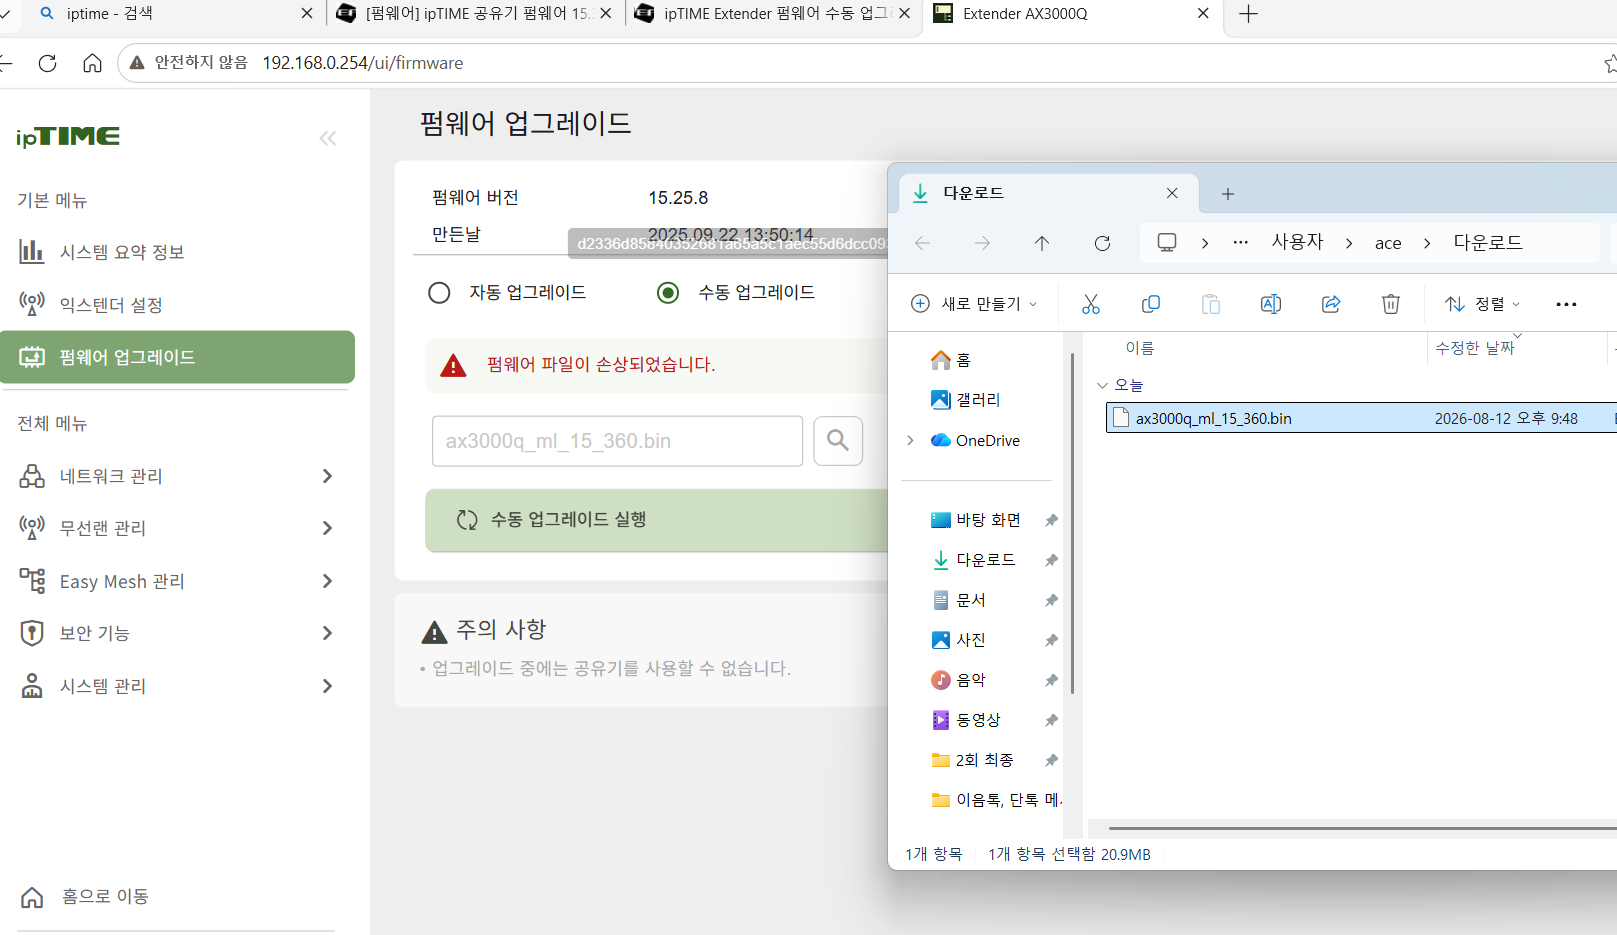Viewport: 1617px width, 935px height.
Task: Click the PC monitor icon in breadcrumb
Action: point(1167,243)
